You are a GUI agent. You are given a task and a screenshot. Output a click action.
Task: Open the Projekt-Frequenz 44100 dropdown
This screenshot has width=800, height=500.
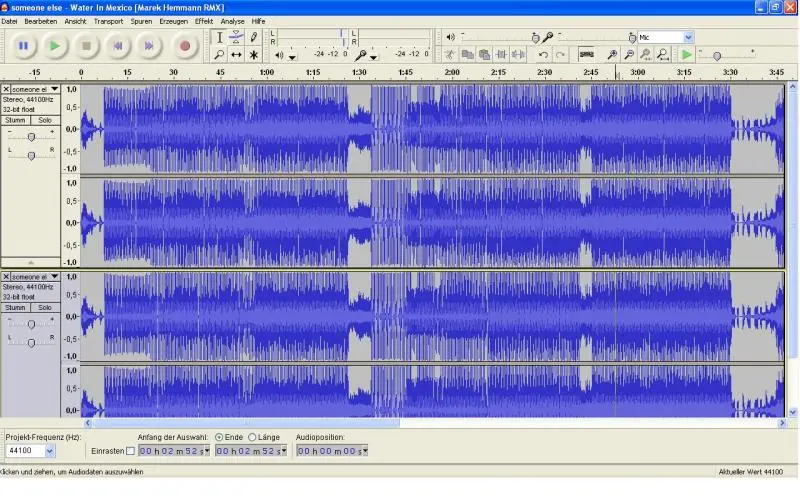point(50,451)
